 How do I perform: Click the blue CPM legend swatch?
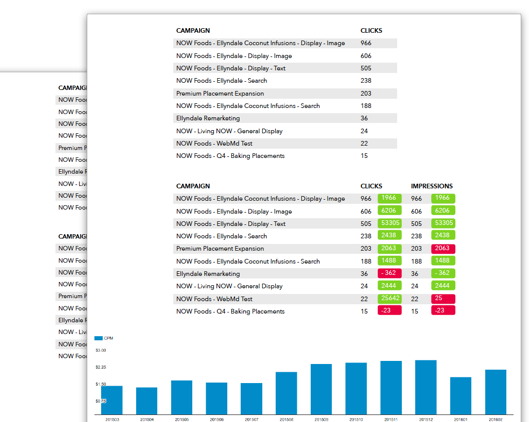[99, 338]
